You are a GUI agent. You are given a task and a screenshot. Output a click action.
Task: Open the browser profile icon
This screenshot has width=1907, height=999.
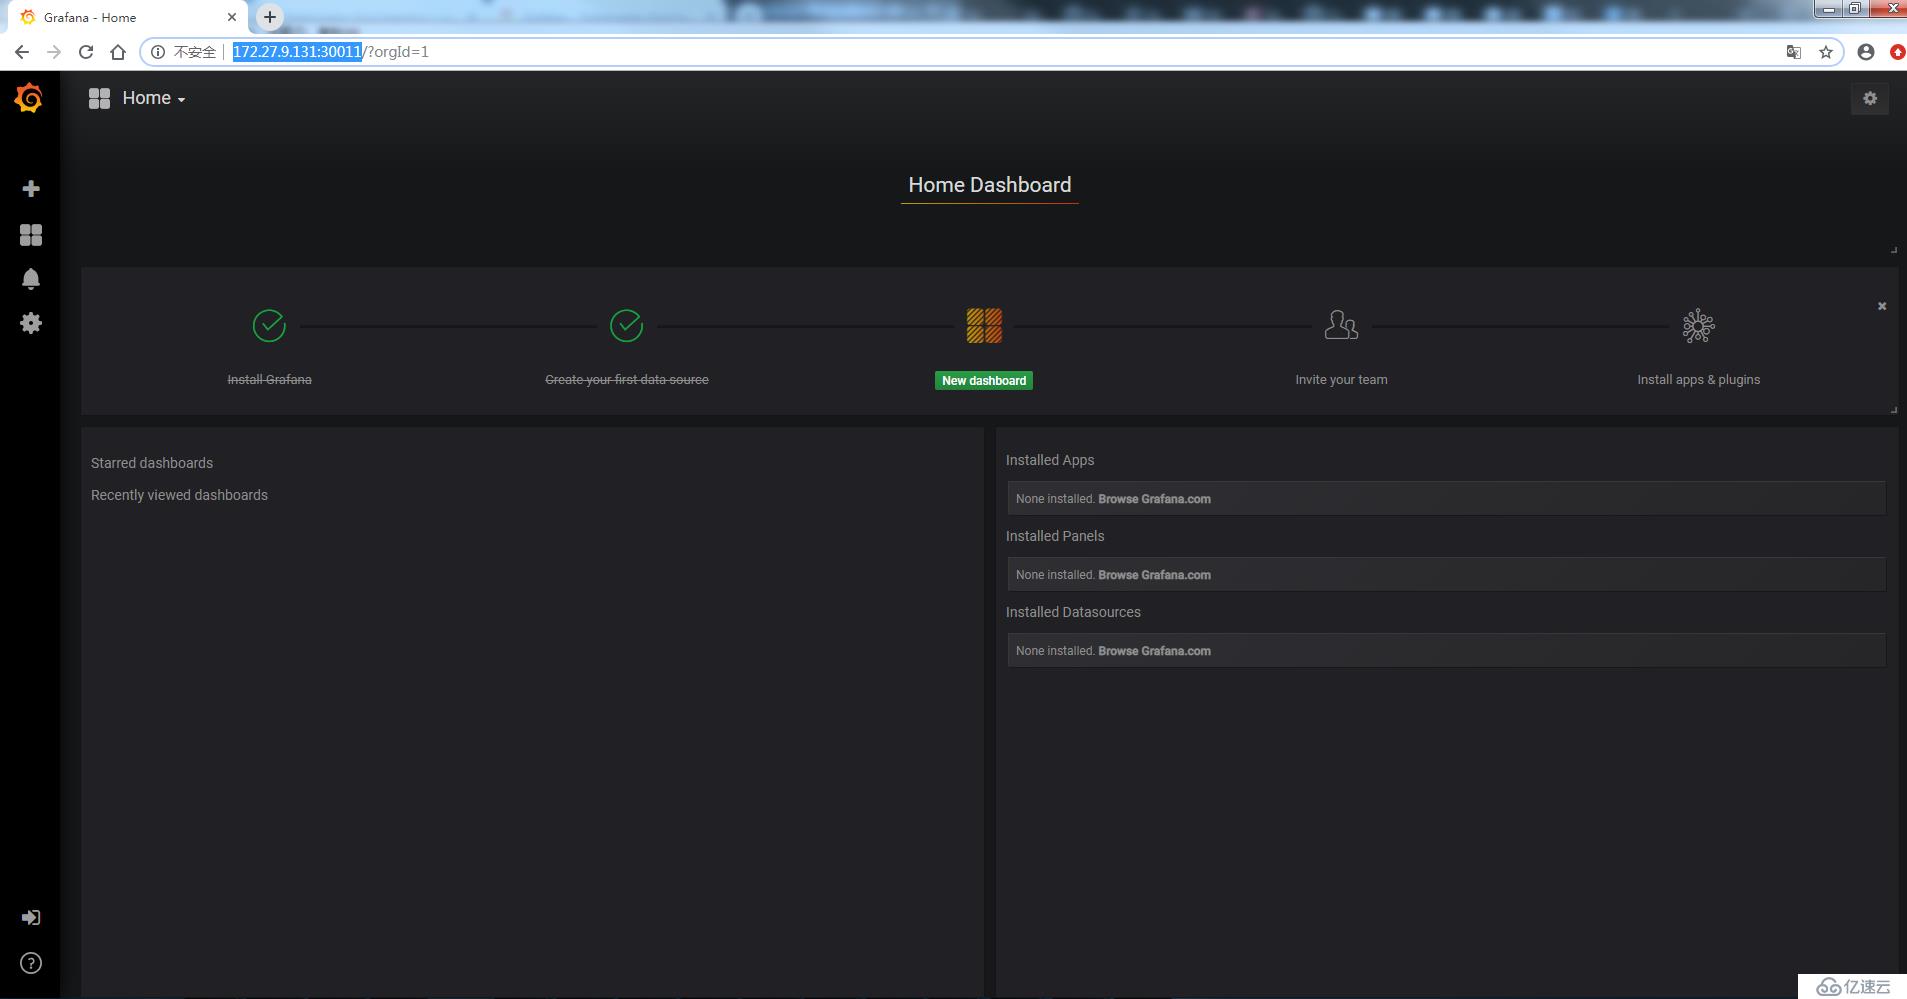click(1866, 52)
